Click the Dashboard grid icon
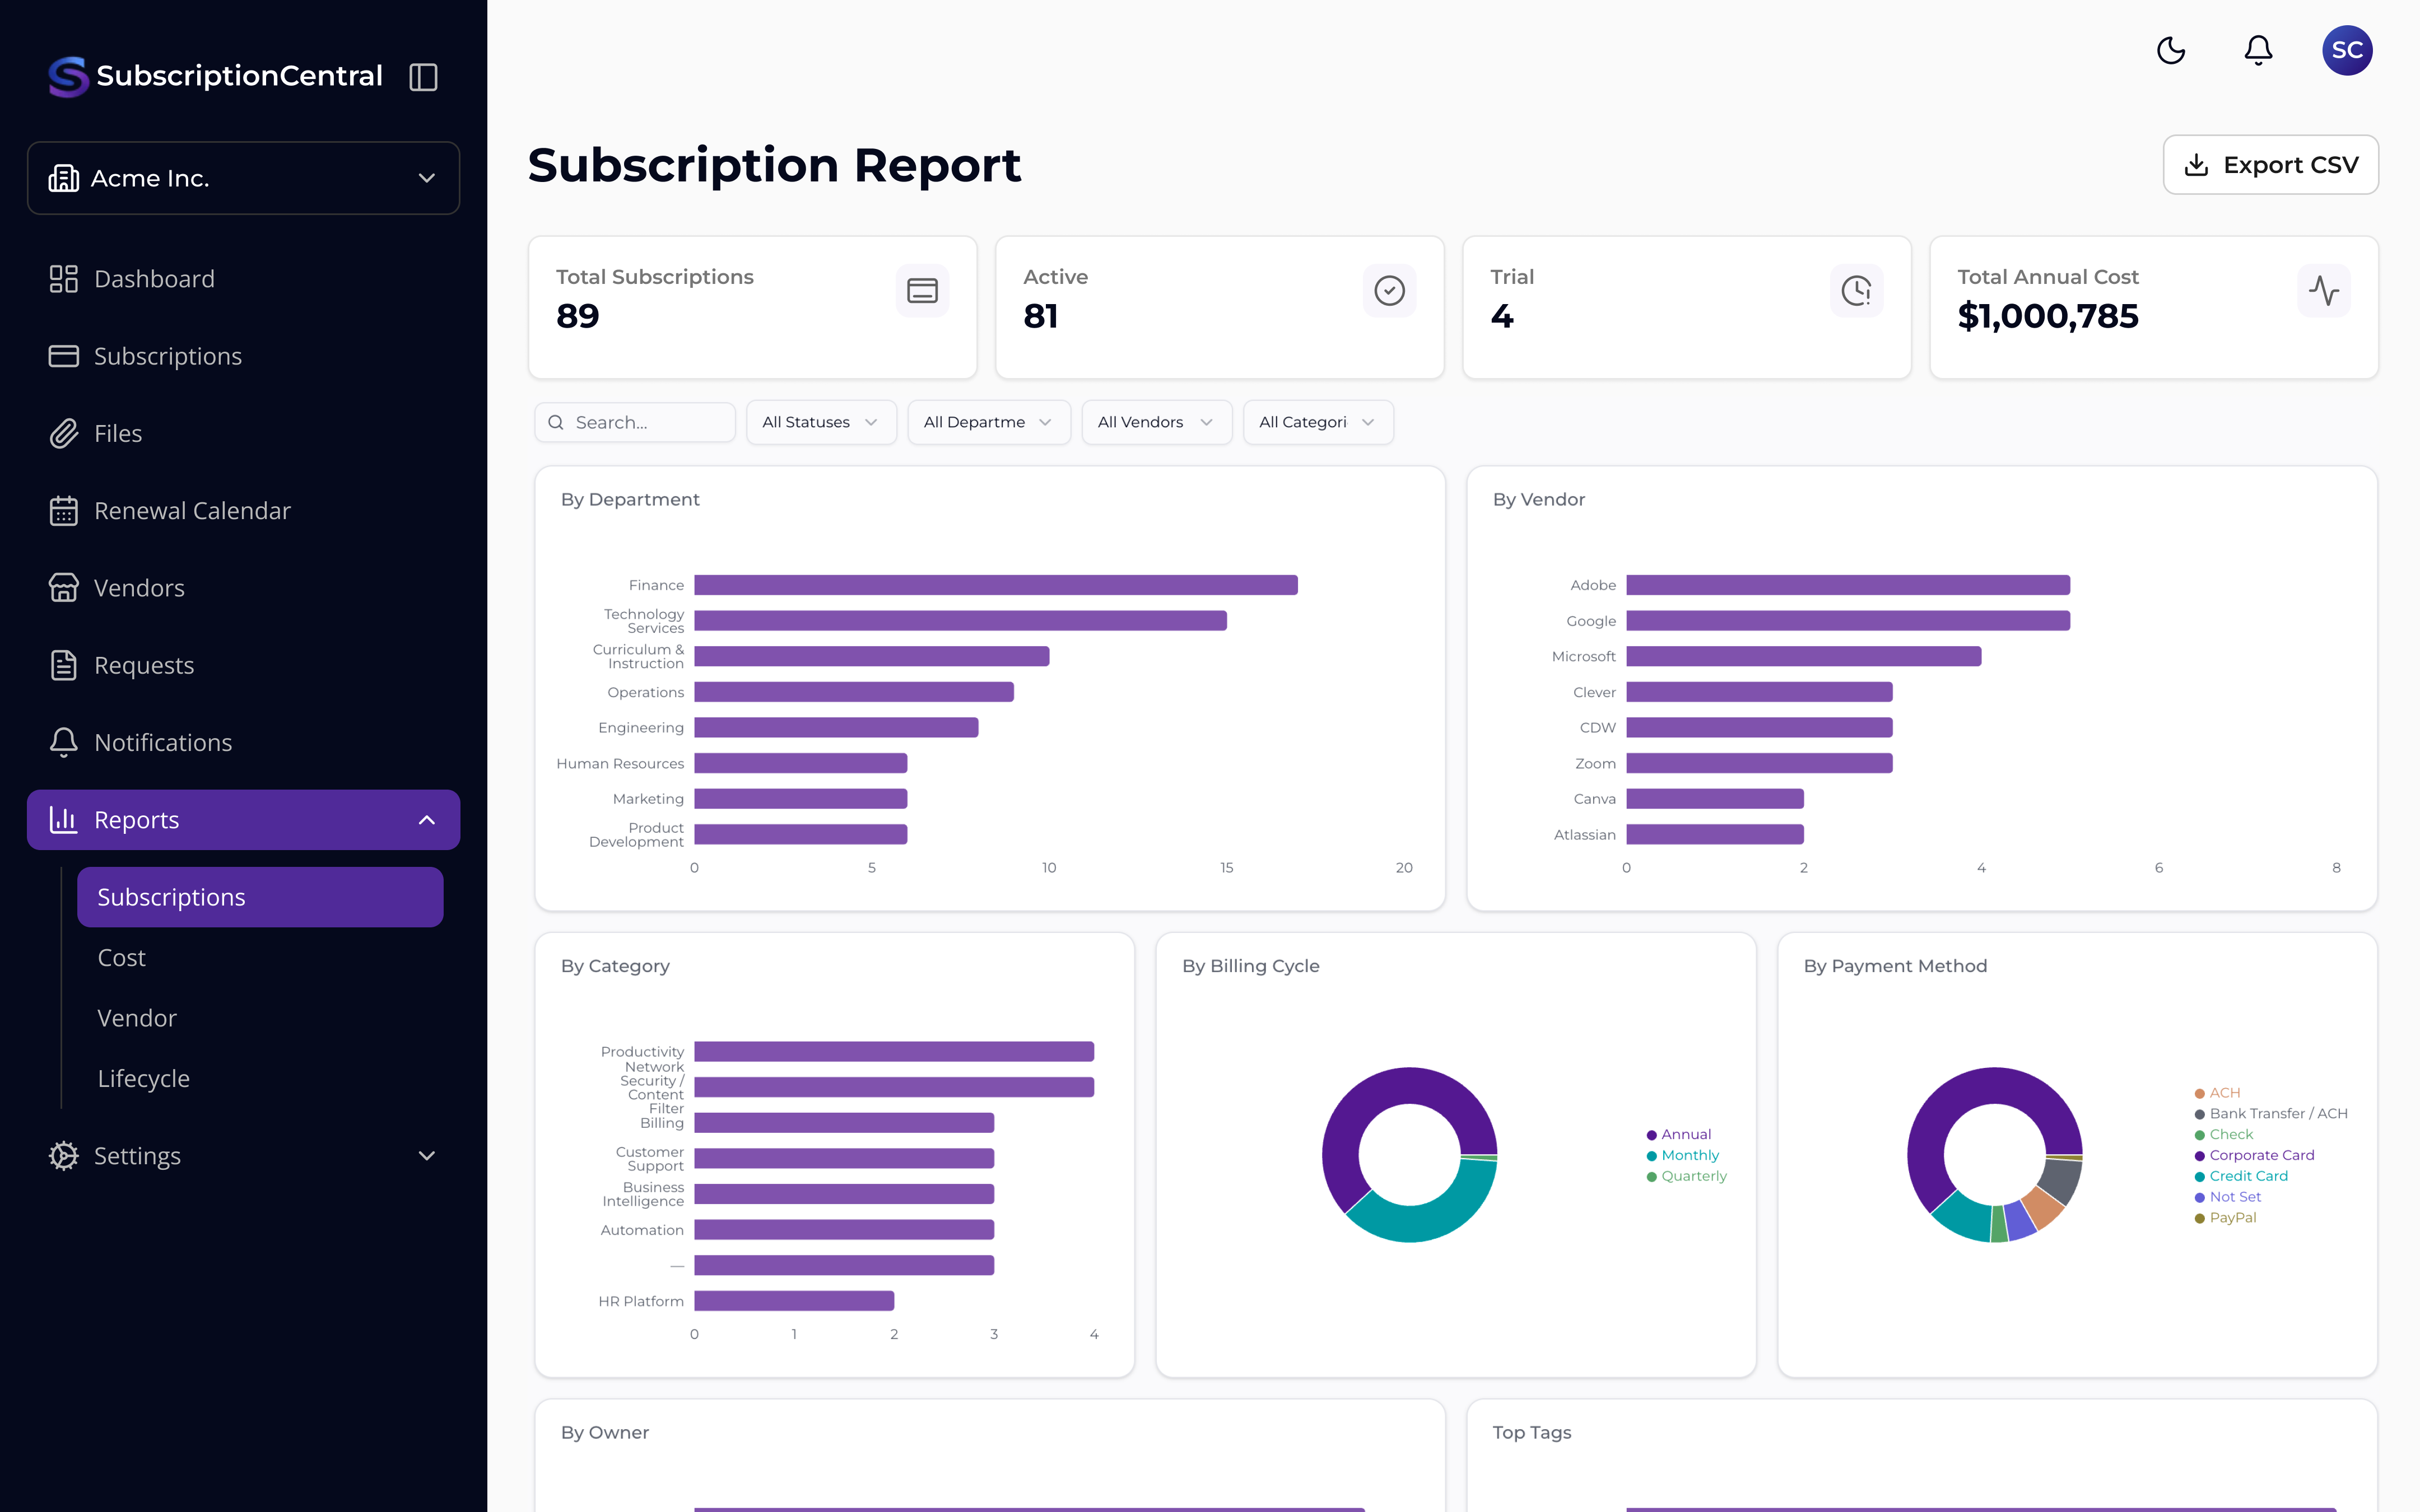2420x1512 pixels. click(64, 279)
